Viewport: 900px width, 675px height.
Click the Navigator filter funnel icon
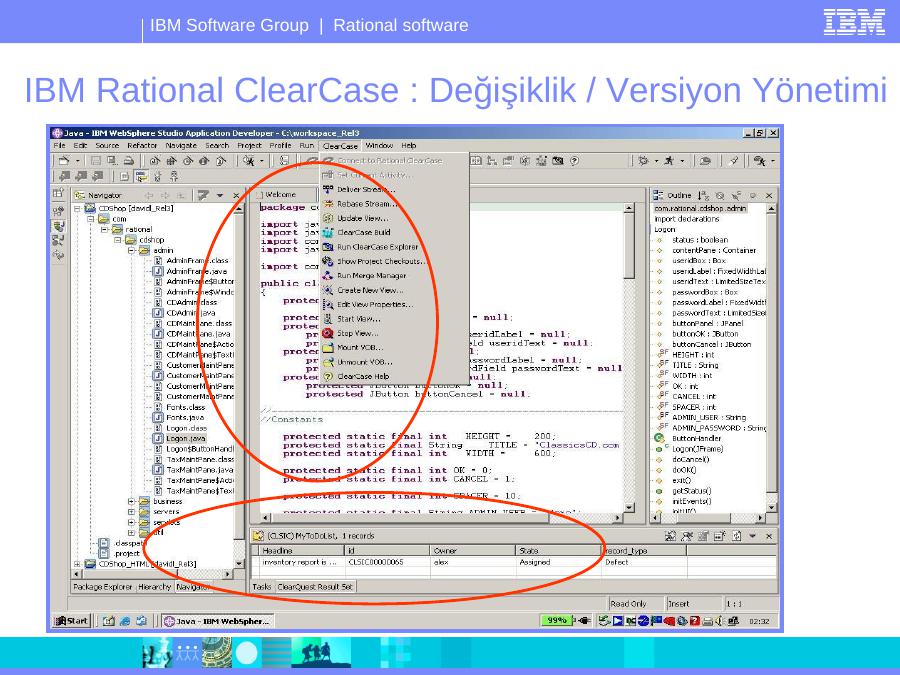coord(202,195)
